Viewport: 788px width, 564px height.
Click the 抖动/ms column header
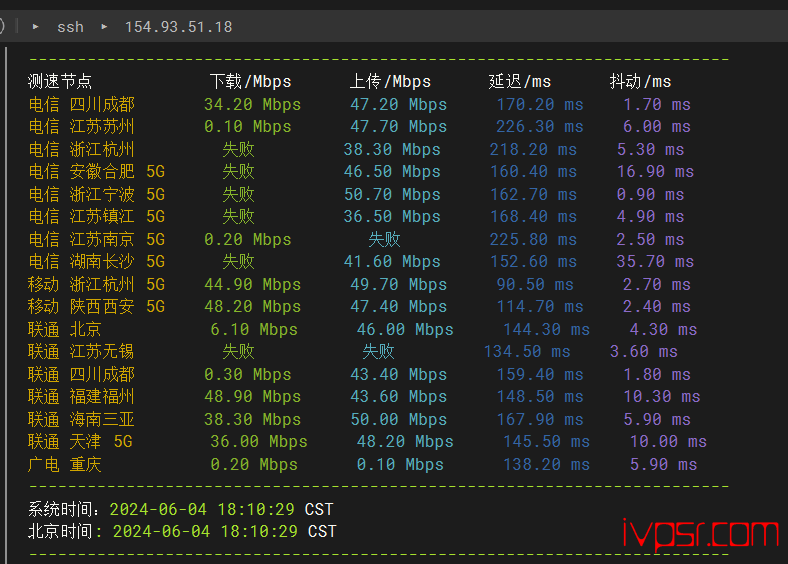pyautogui.click(x=640, y=81)
